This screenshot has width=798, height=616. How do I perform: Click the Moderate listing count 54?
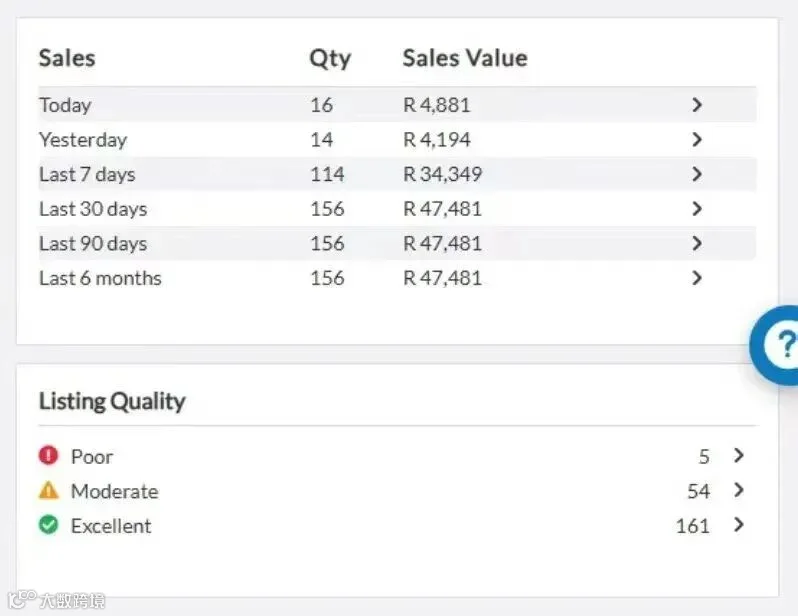coord(699,491)
